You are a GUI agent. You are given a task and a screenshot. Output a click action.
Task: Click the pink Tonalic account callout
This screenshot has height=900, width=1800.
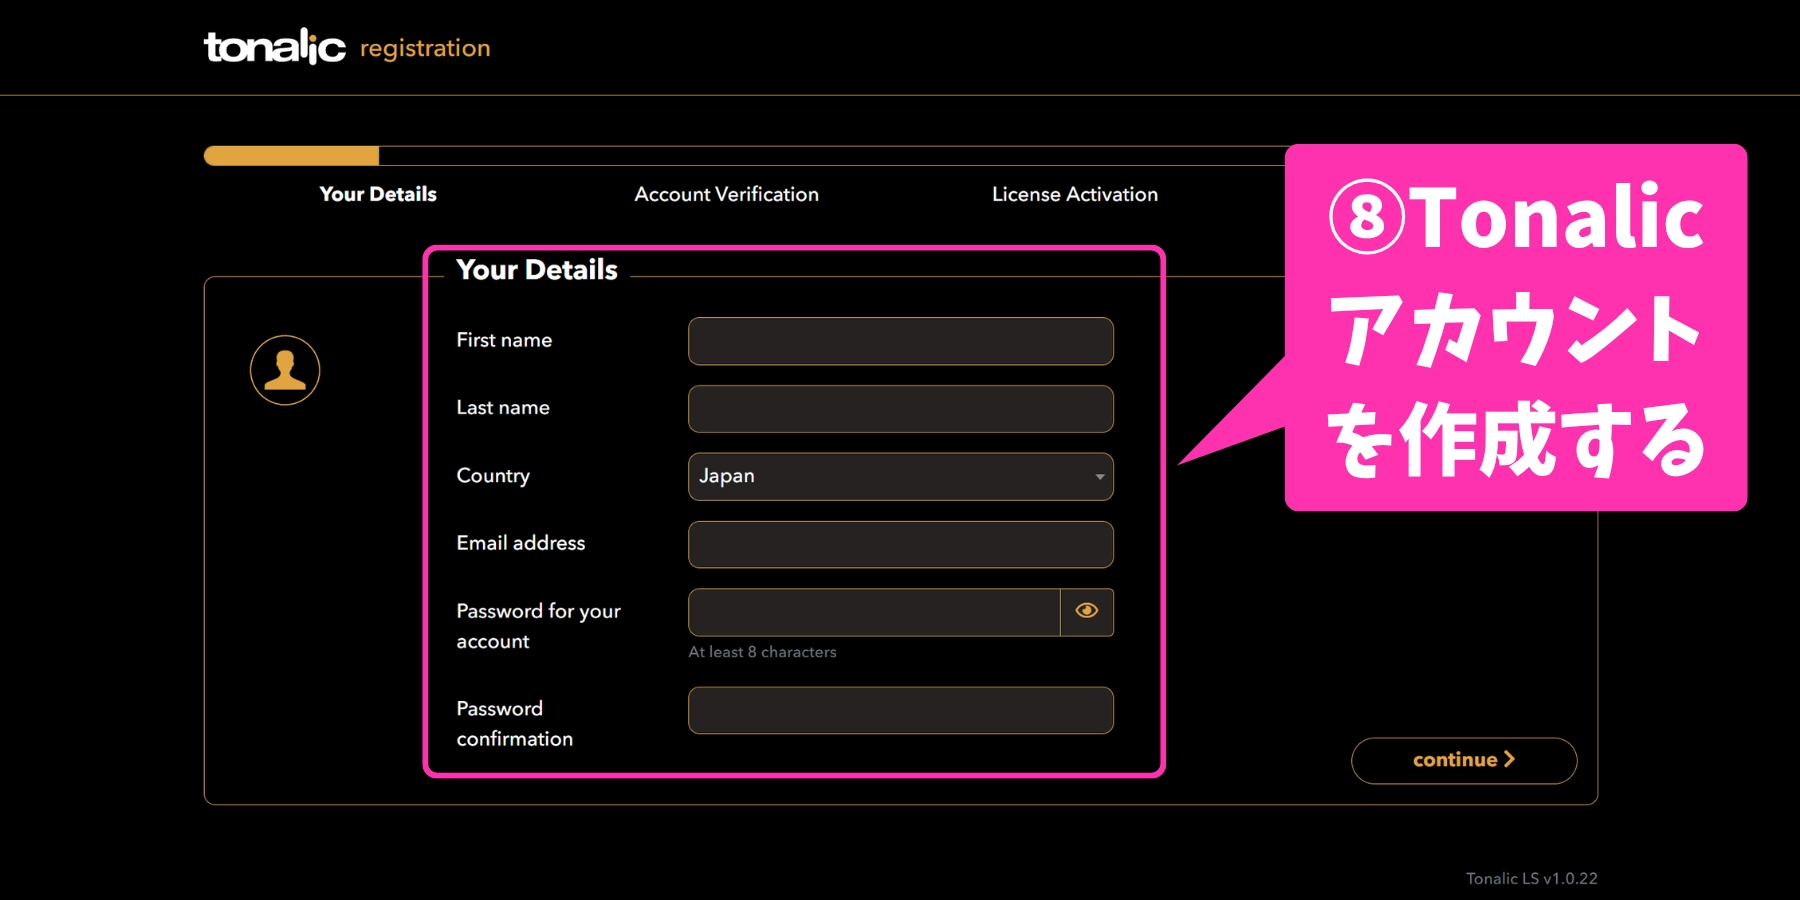[1515, 328]
